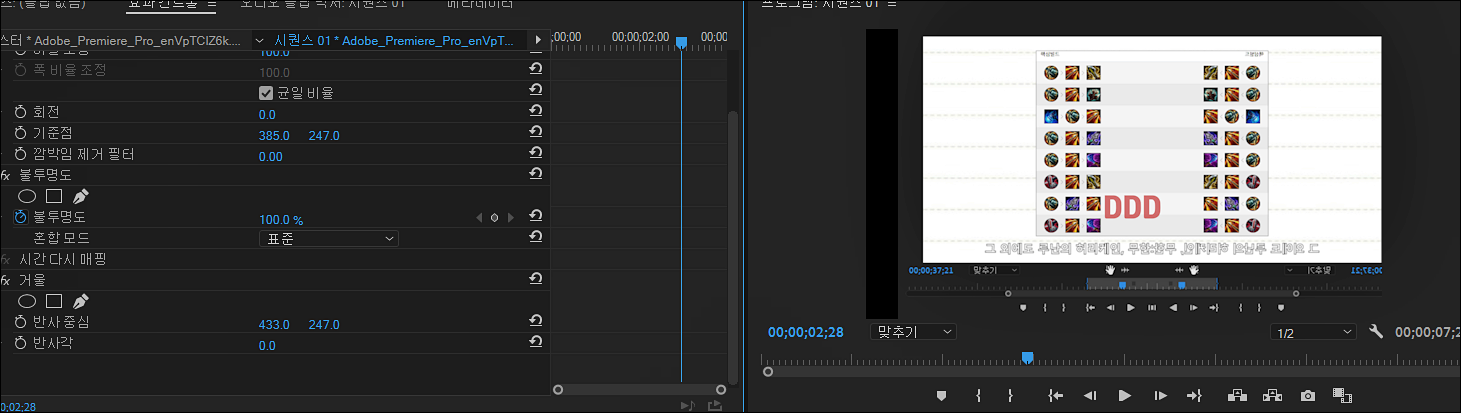Step forward one frame
The height and width of the screenshot is (413, 1461).
(x=1160, y=396)
